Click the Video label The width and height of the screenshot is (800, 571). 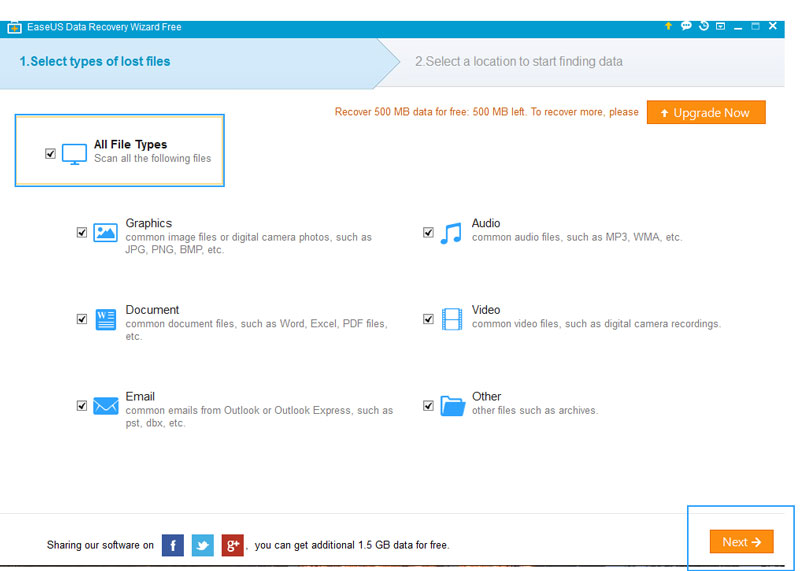click(486, 310)
